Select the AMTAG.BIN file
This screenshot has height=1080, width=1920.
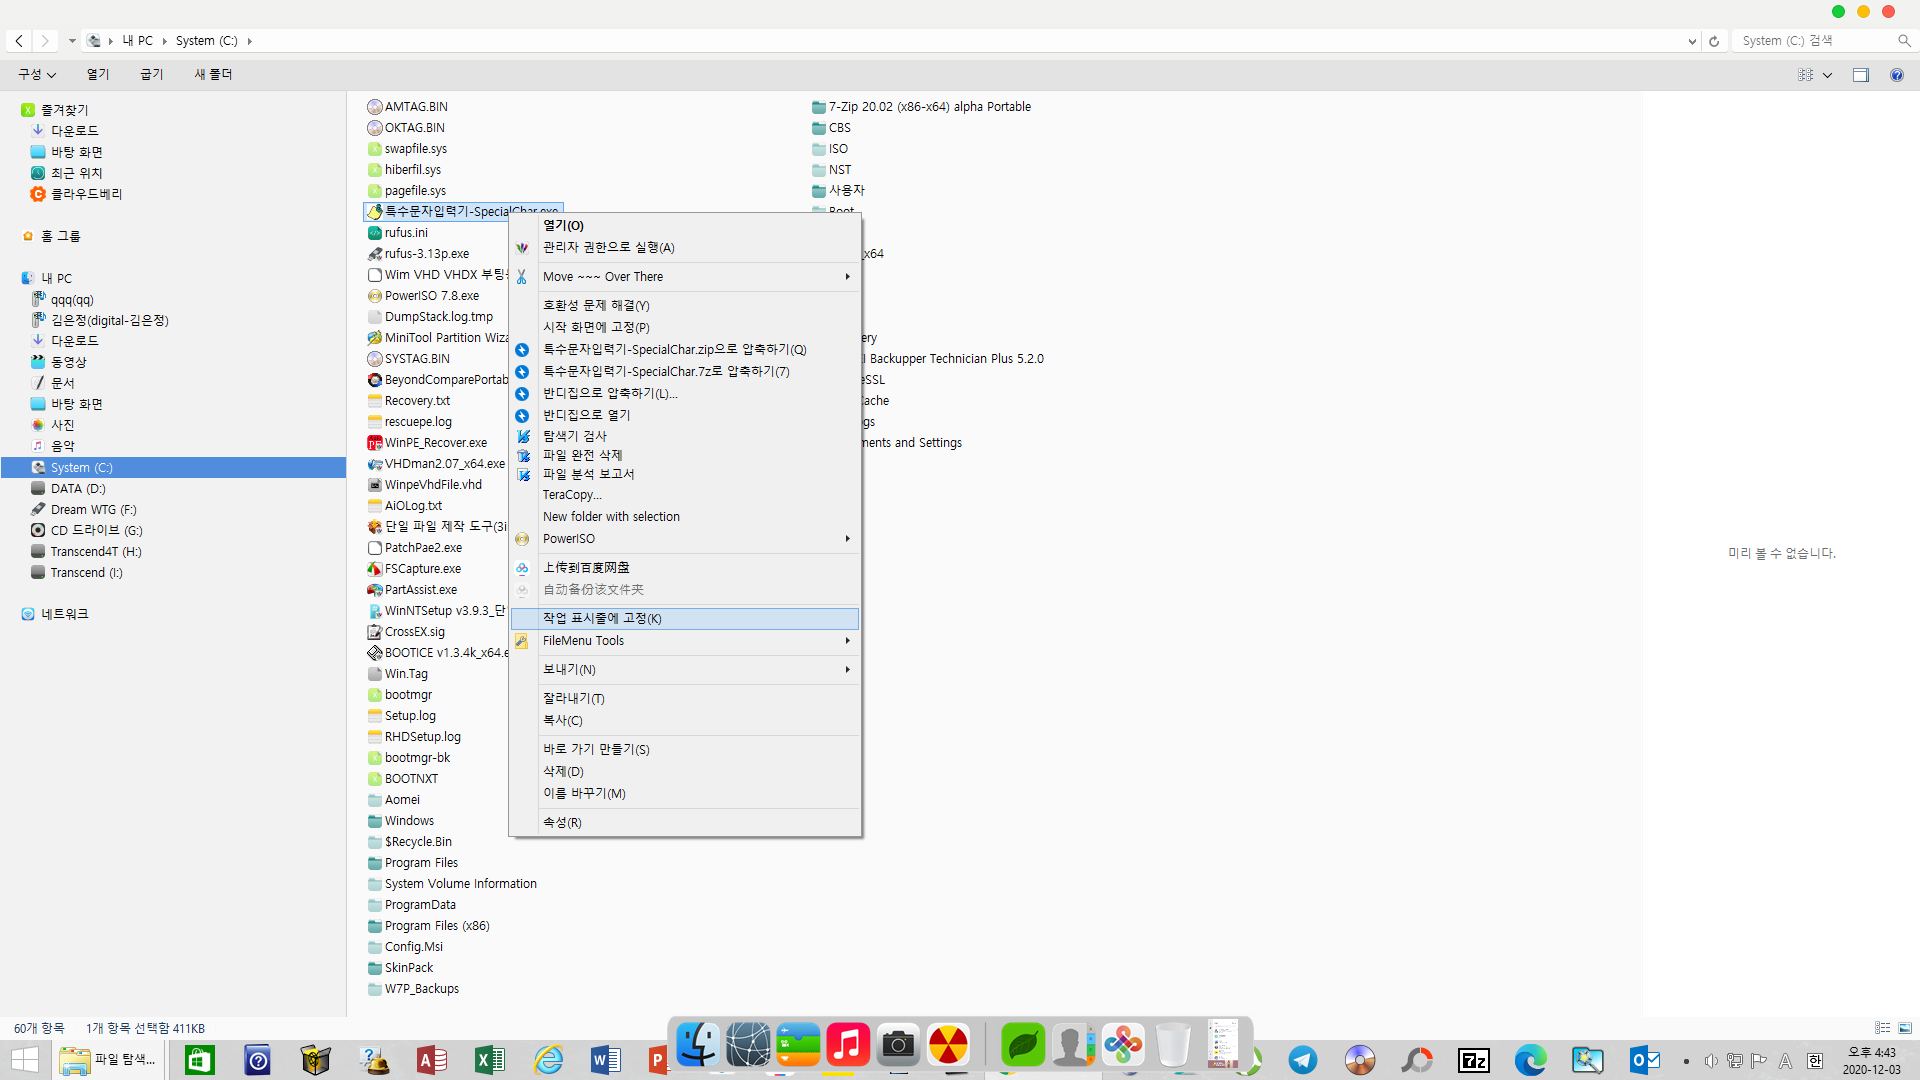point(407,107)
